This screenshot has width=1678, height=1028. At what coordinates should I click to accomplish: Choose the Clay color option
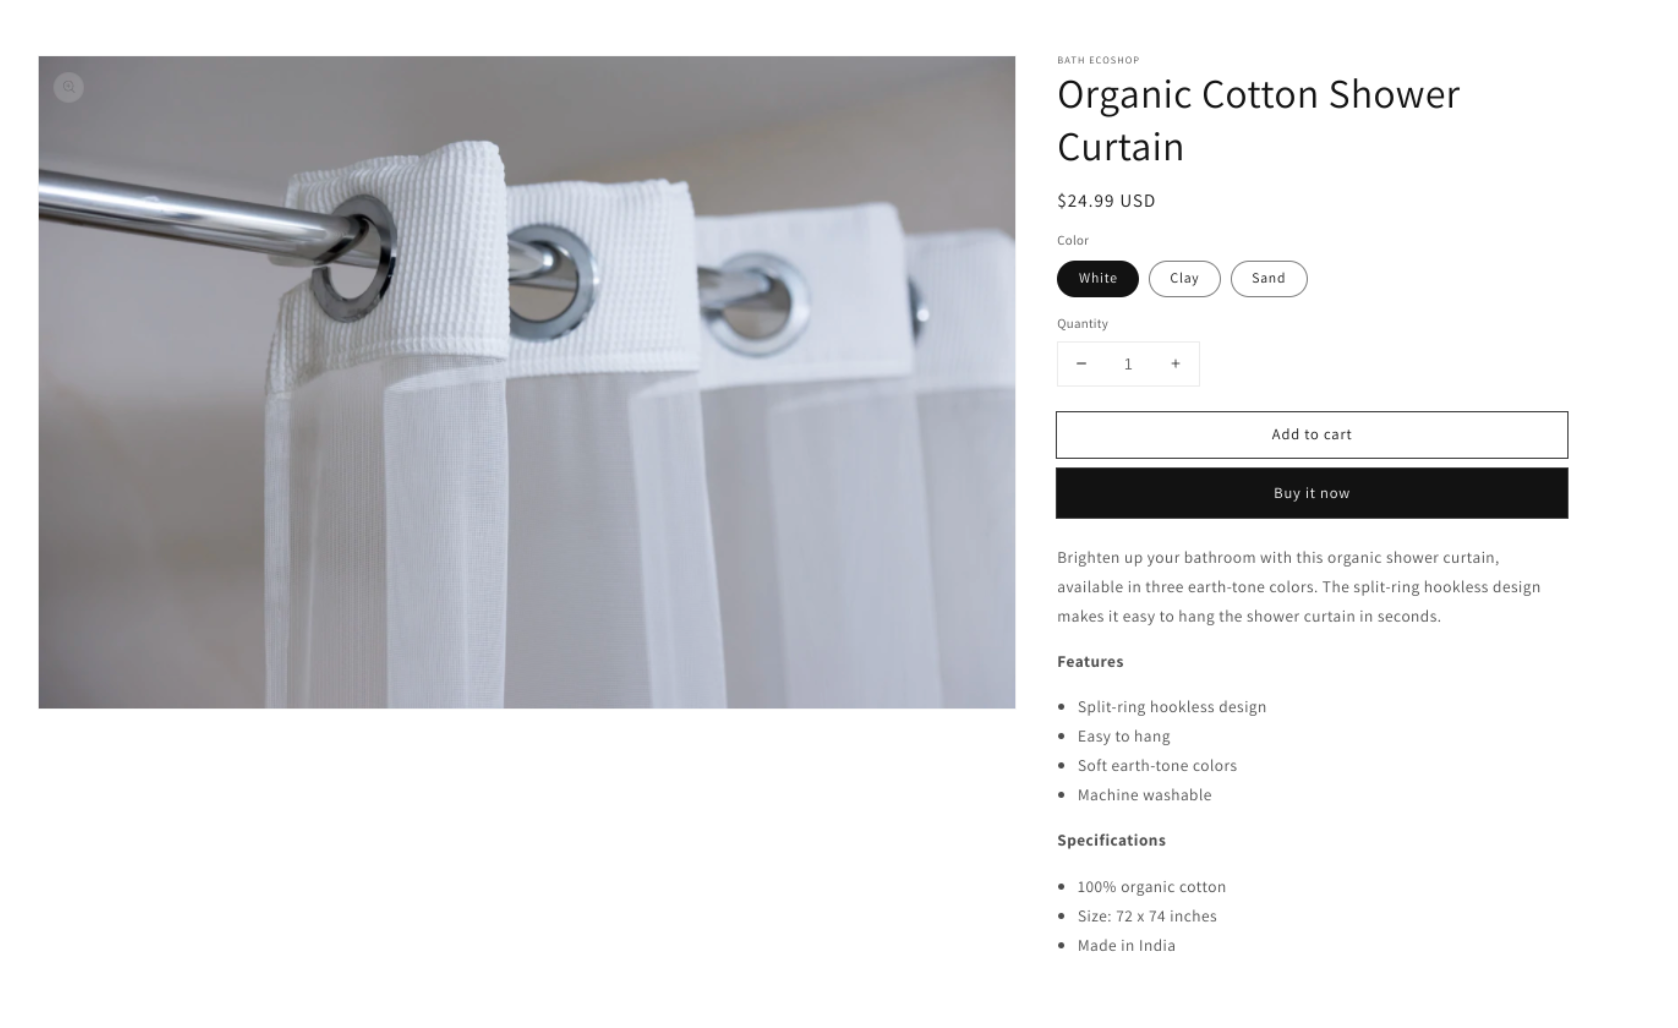(1184, 279)
